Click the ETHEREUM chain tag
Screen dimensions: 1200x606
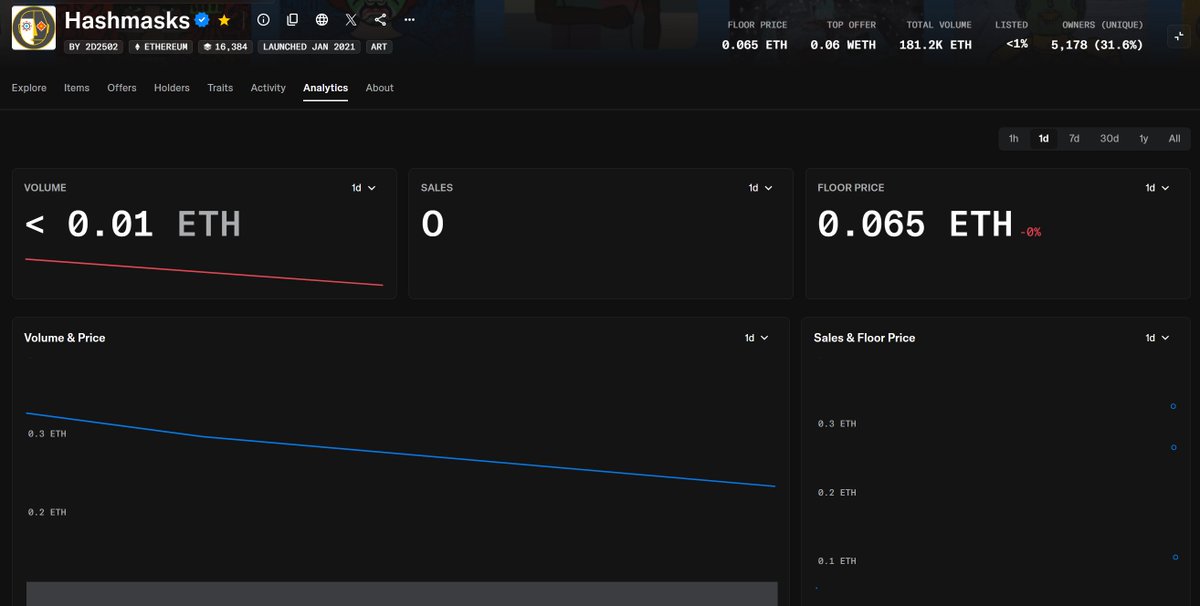point(161,47)
